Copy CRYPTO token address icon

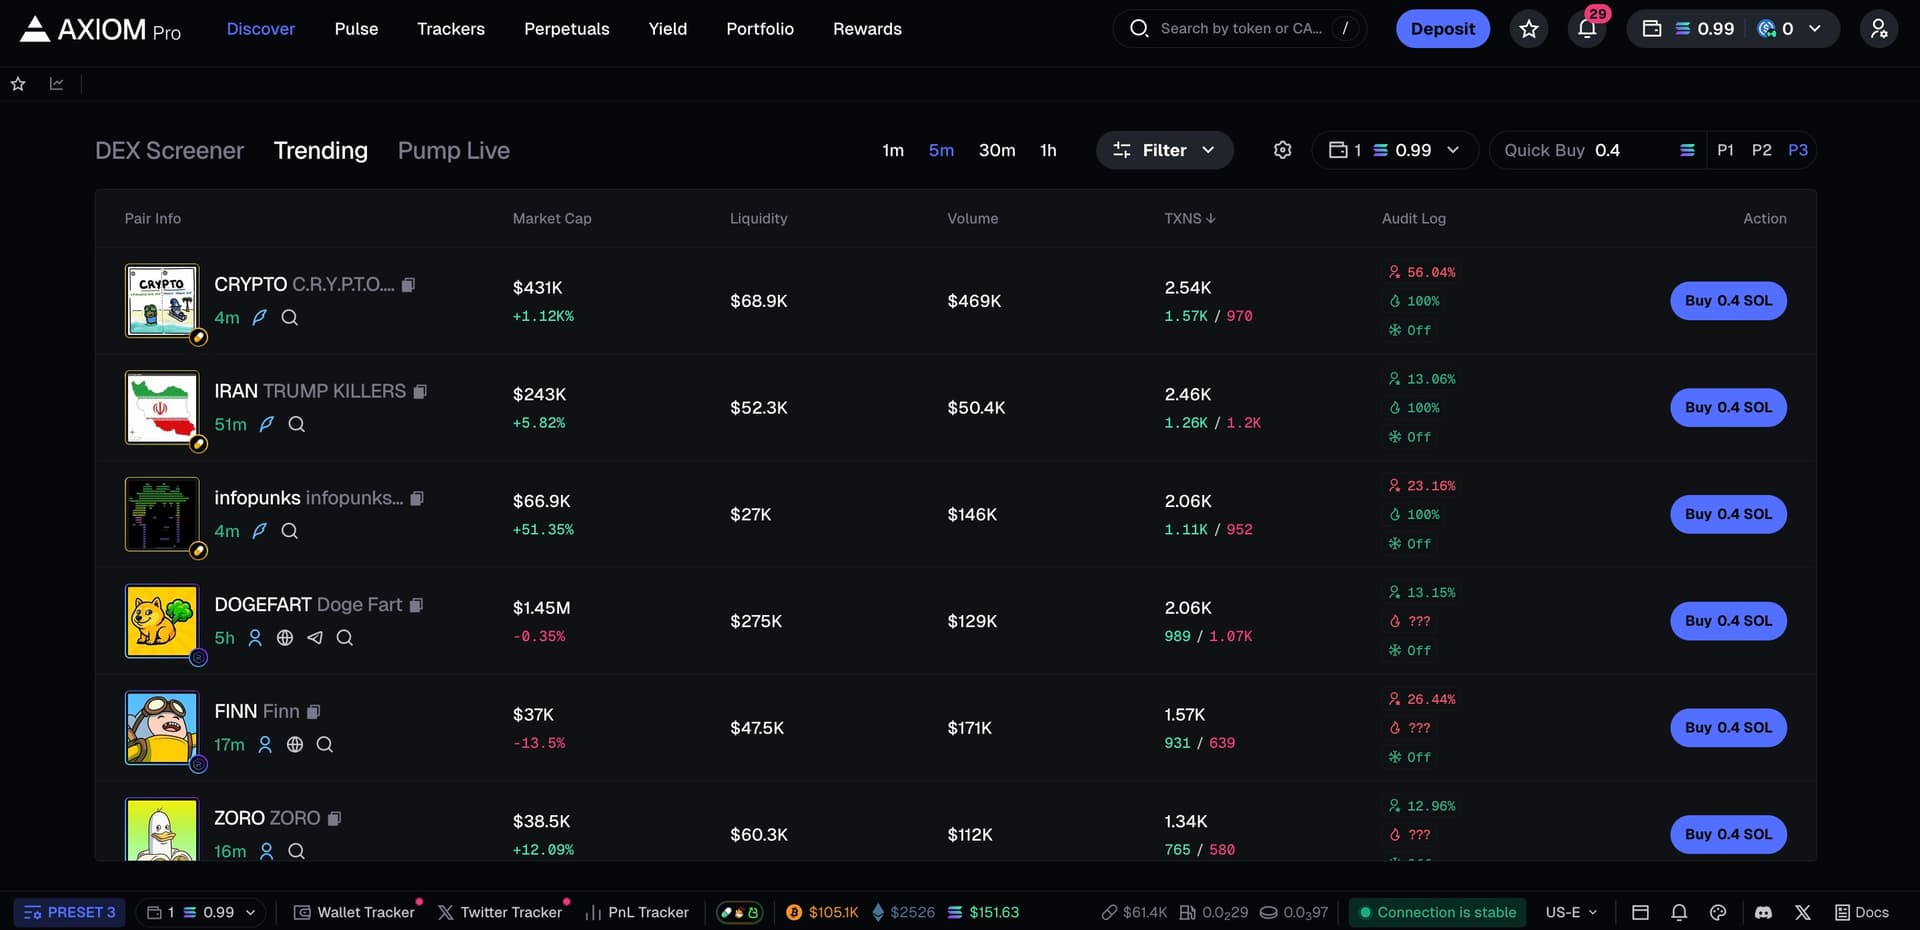click(408, 285)
